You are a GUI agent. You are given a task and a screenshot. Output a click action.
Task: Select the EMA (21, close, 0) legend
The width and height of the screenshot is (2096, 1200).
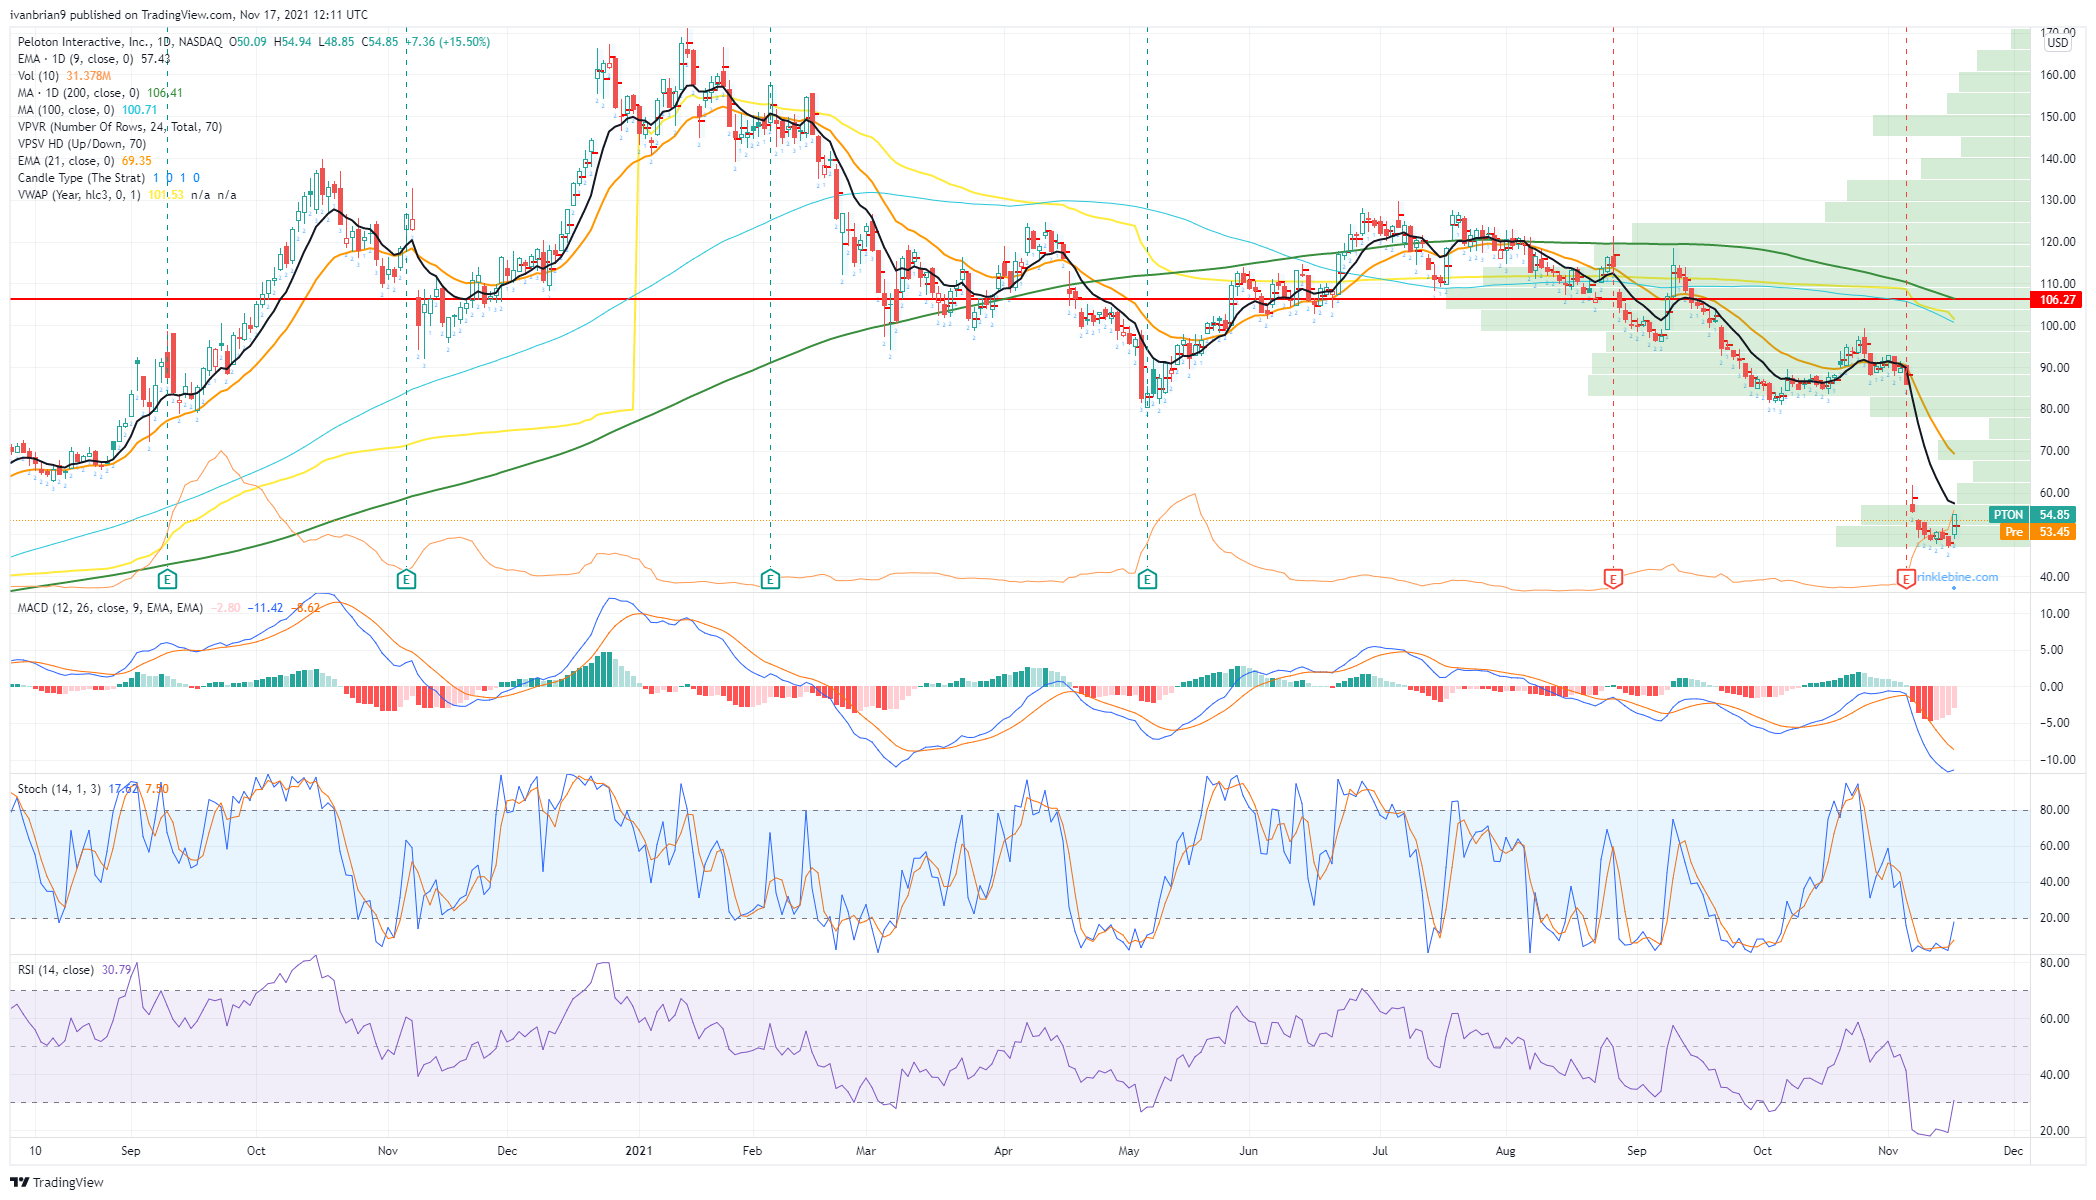85,161
